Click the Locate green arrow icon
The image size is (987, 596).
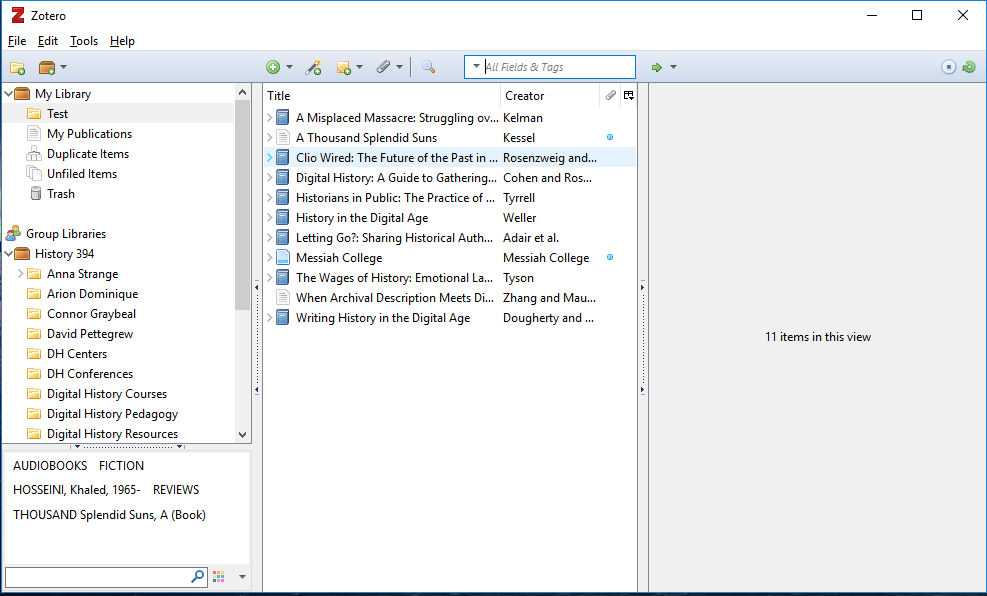coord(657,67)
